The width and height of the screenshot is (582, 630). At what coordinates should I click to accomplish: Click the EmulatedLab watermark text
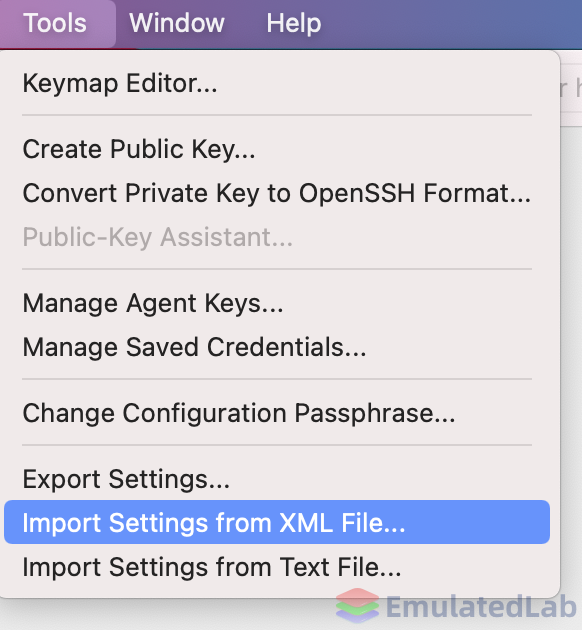[x=481, y=606]
